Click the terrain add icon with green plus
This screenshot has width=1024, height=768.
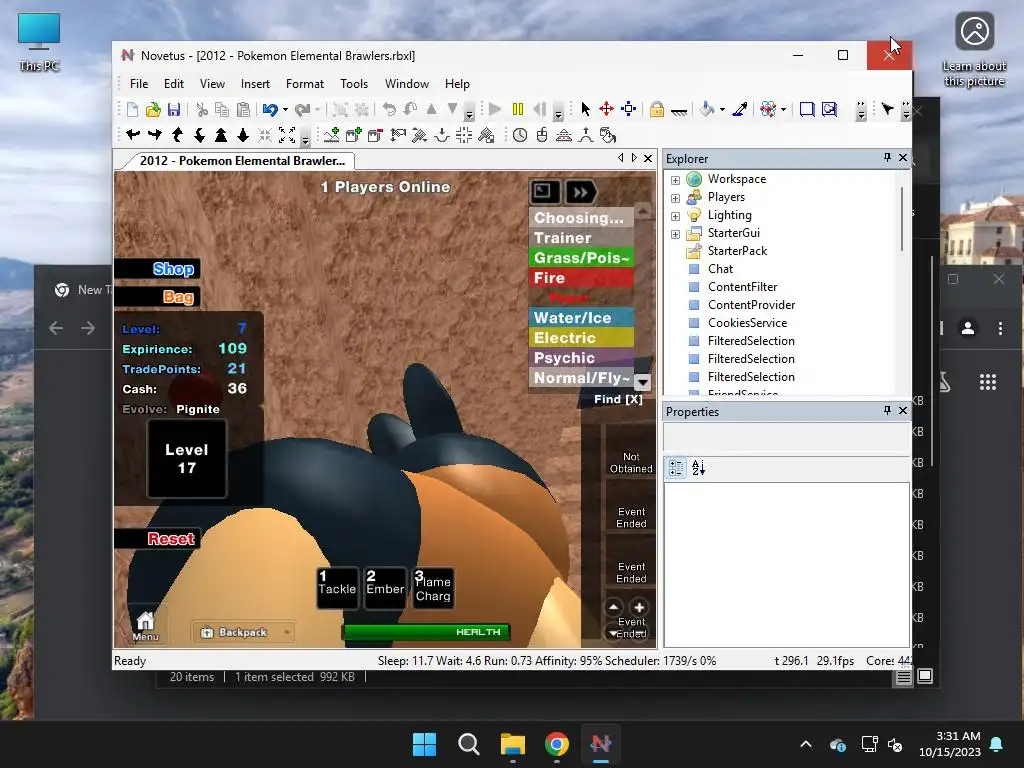tap(332, 135)
